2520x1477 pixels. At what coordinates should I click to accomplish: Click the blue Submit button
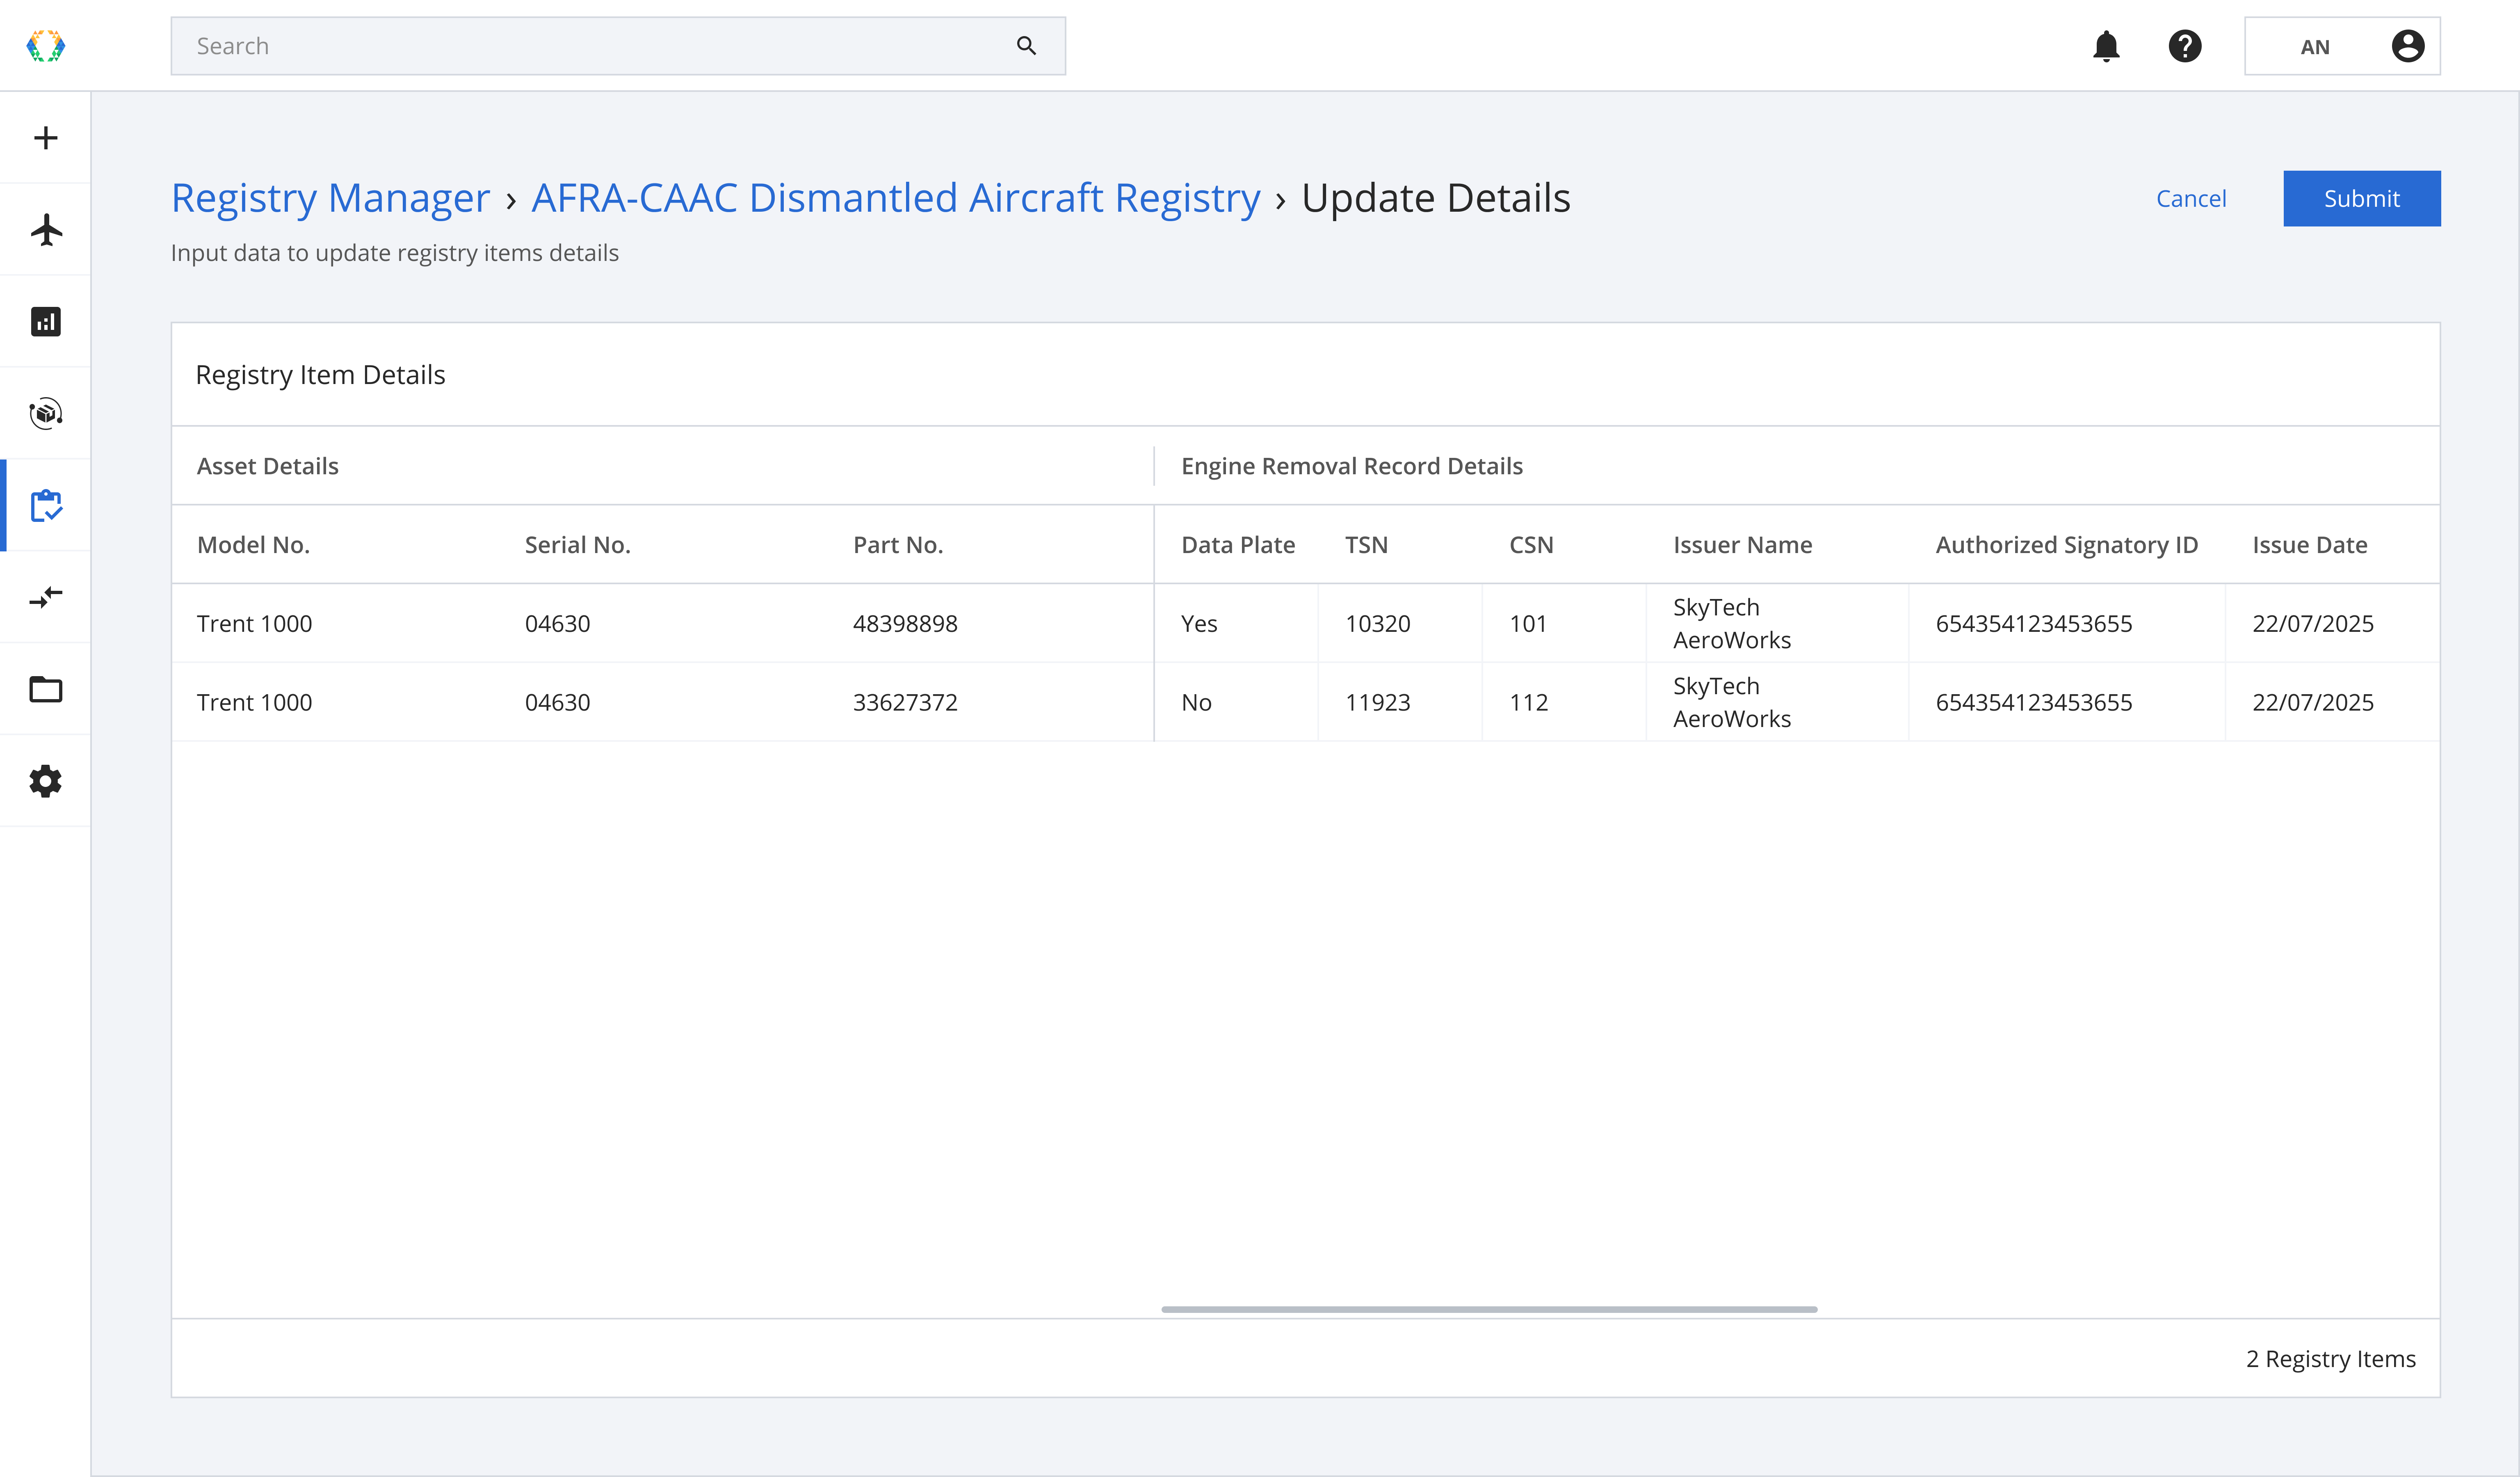[x=2361, y=198]
